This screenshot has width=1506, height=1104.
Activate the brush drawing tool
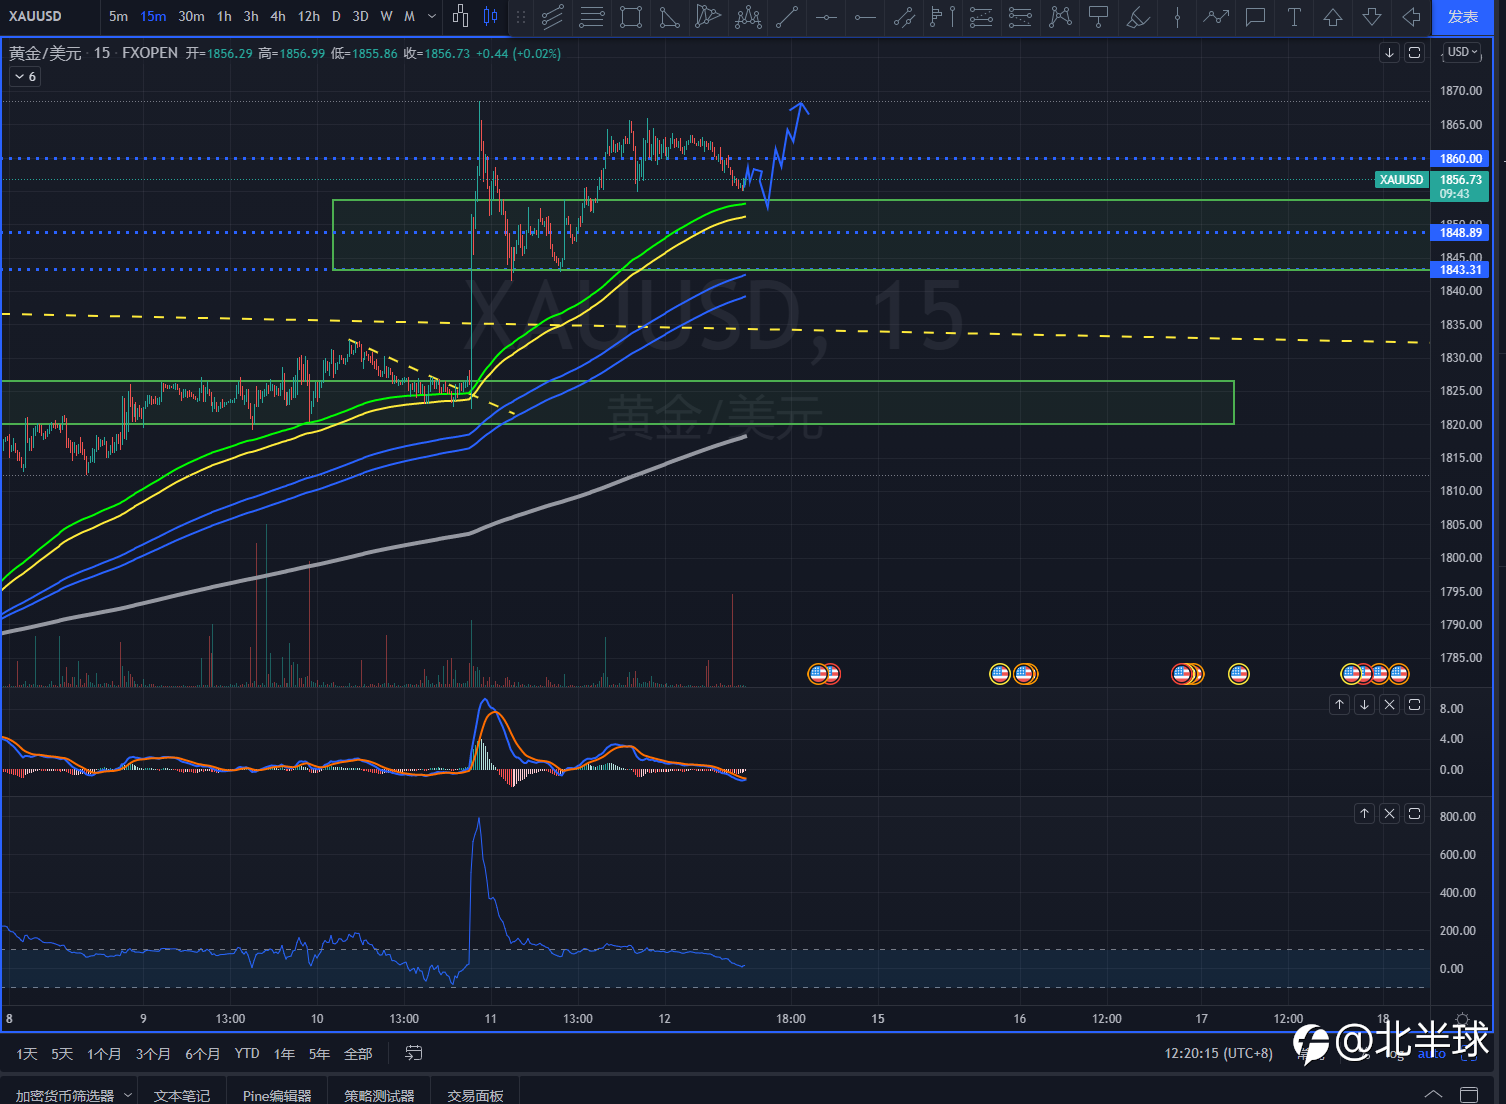(x=1138, y=16)
